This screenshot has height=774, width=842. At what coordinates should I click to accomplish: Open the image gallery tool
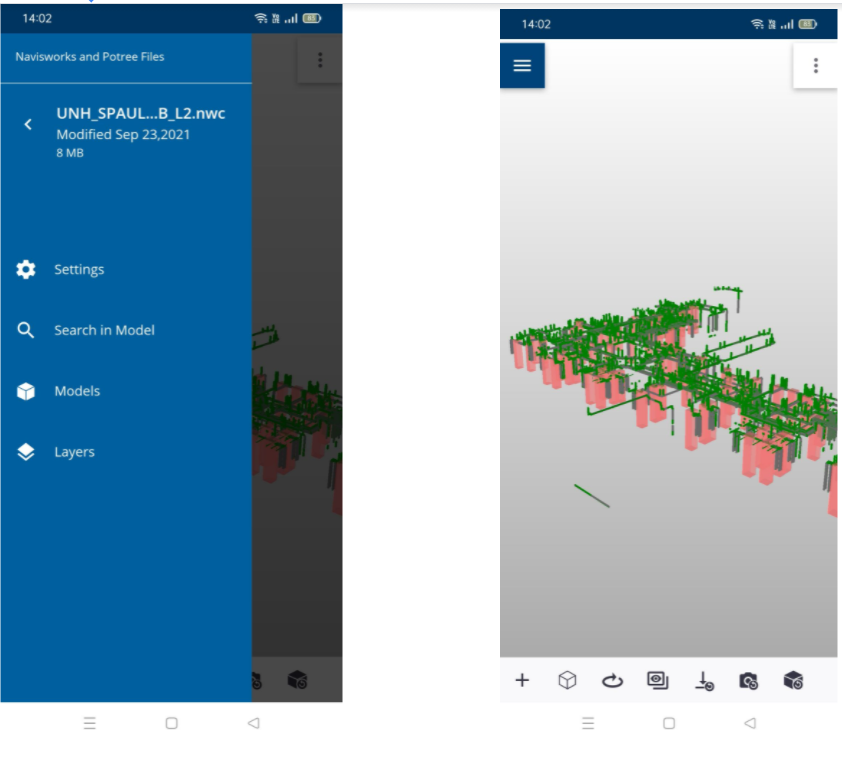click(x=657, y=680)
